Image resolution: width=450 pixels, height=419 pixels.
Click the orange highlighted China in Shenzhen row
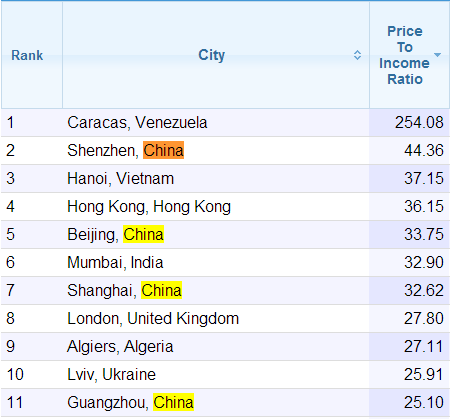(163, 150)
